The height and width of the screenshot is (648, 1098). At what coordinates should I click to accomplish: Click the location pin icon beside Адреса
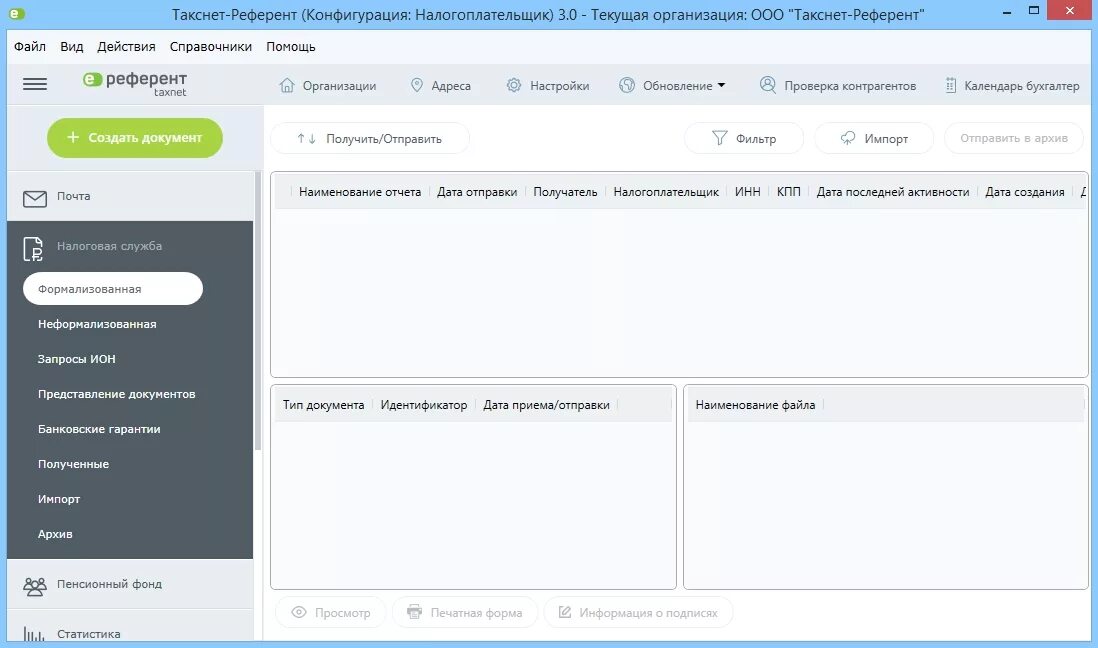417,85
